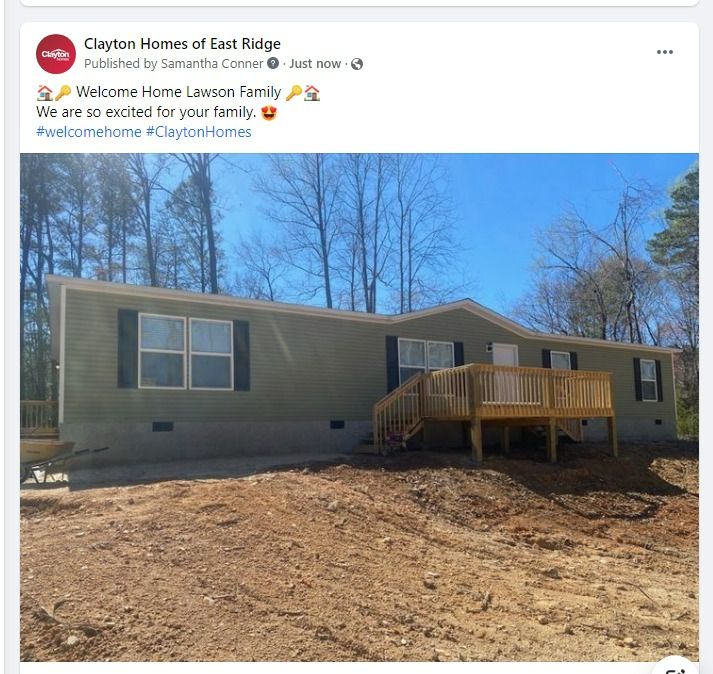The image size is (713, 674).
Task: Open the post options three-dot menu
Action: tap(664, 52)
